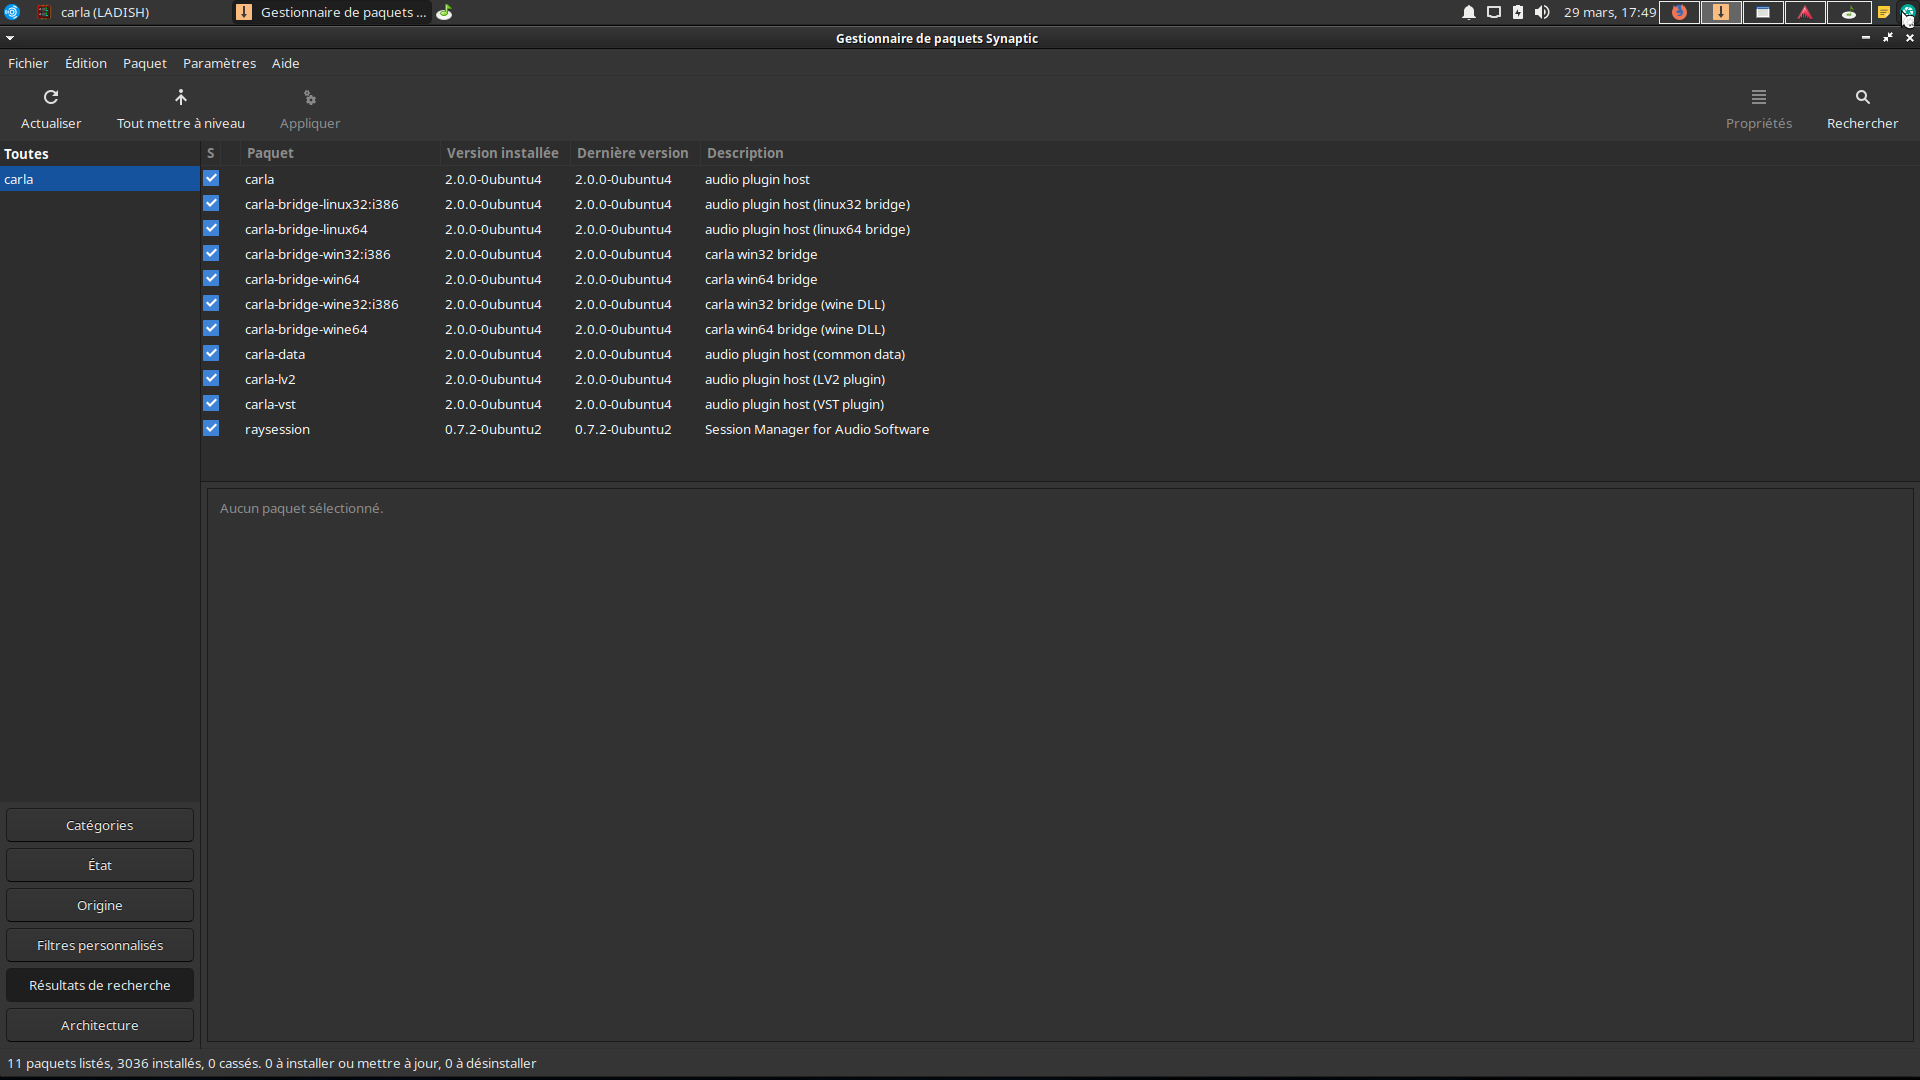Image resolution: width=1920 pixels, height=1080 pixels.
Task: Click the Tout mettre à niveau icon
Action: click(x=180, y=97)
